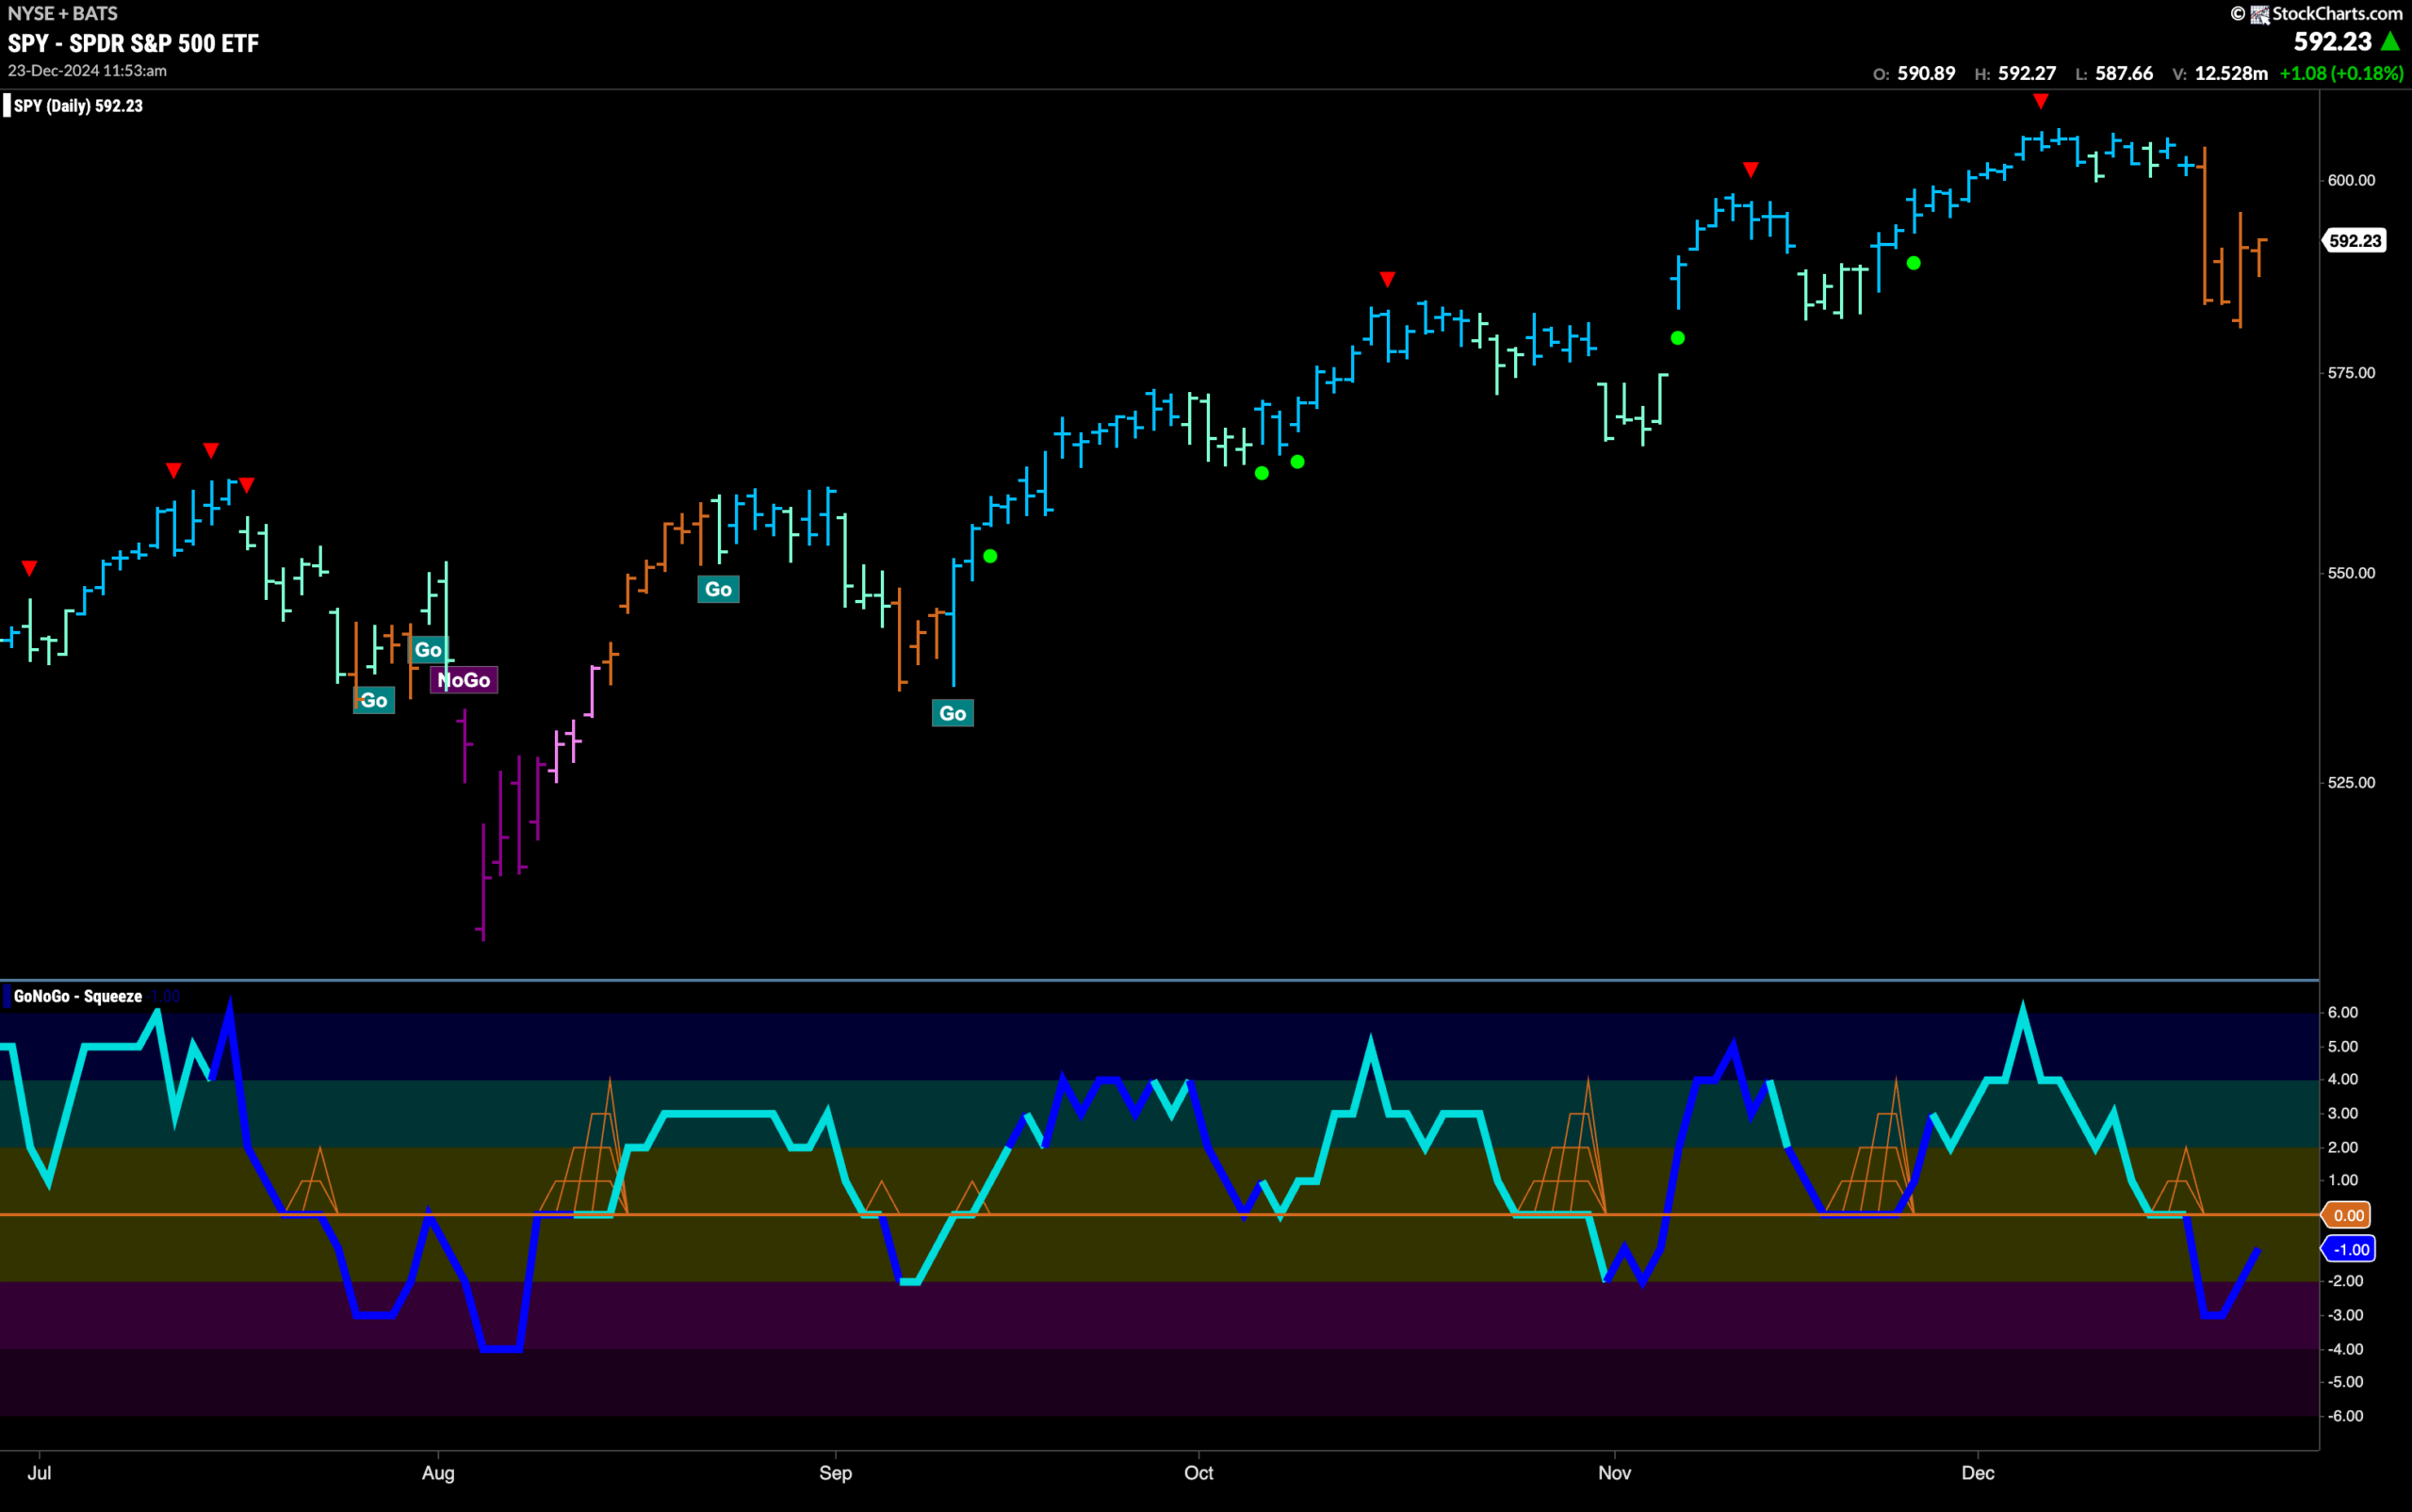Click the StockCharts.com logo icon
The width and height of the screenshot is (2412, 1512).
coord(2259,14)
